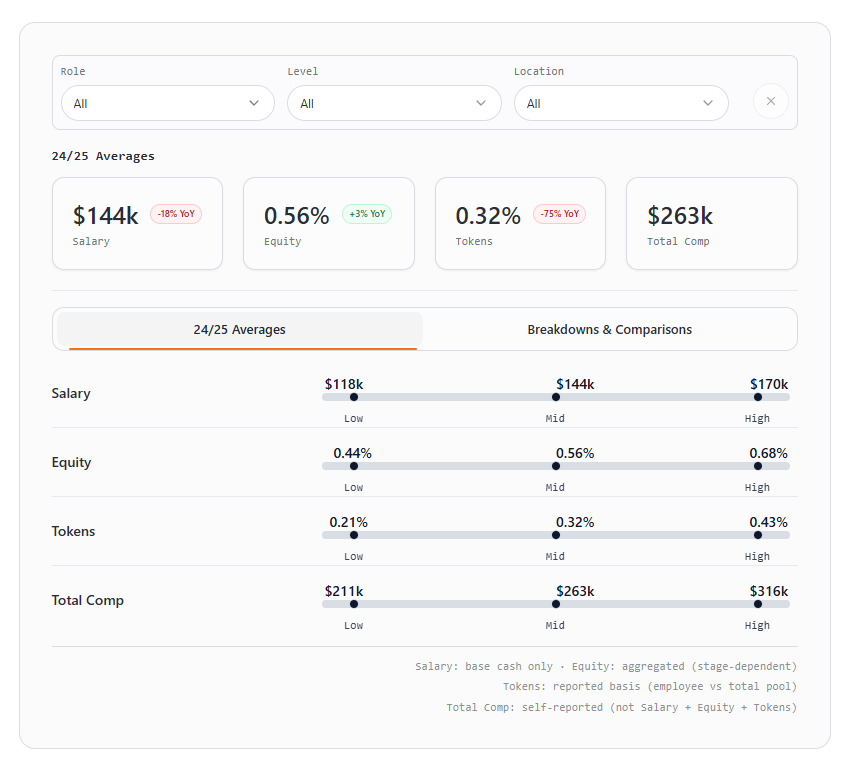Click the $144k Salary card
Screen dimensions: 851x763
click(137, 224)
